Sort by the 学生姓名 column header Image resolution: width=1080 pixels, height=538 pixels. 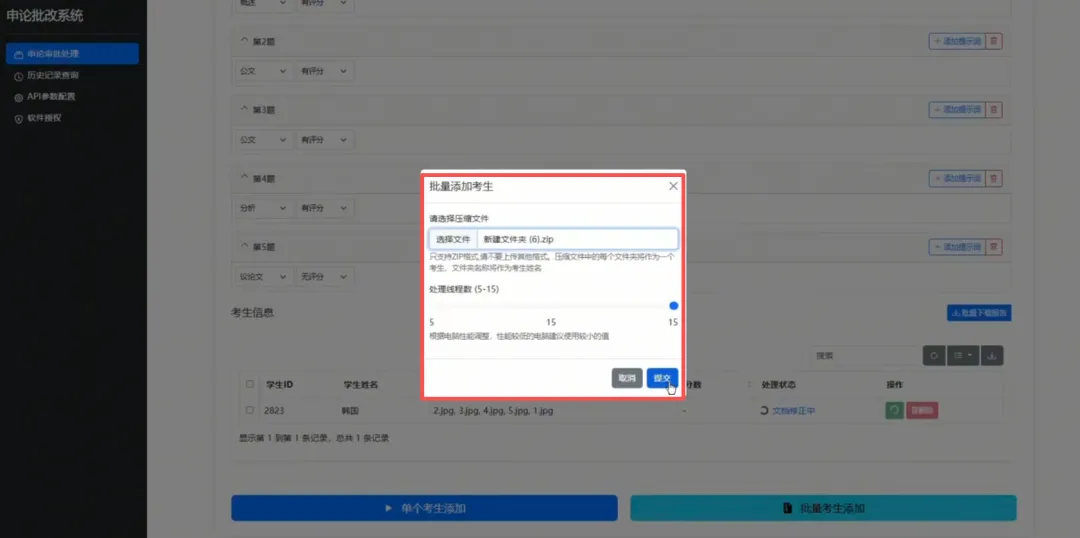tap(361, 384)
